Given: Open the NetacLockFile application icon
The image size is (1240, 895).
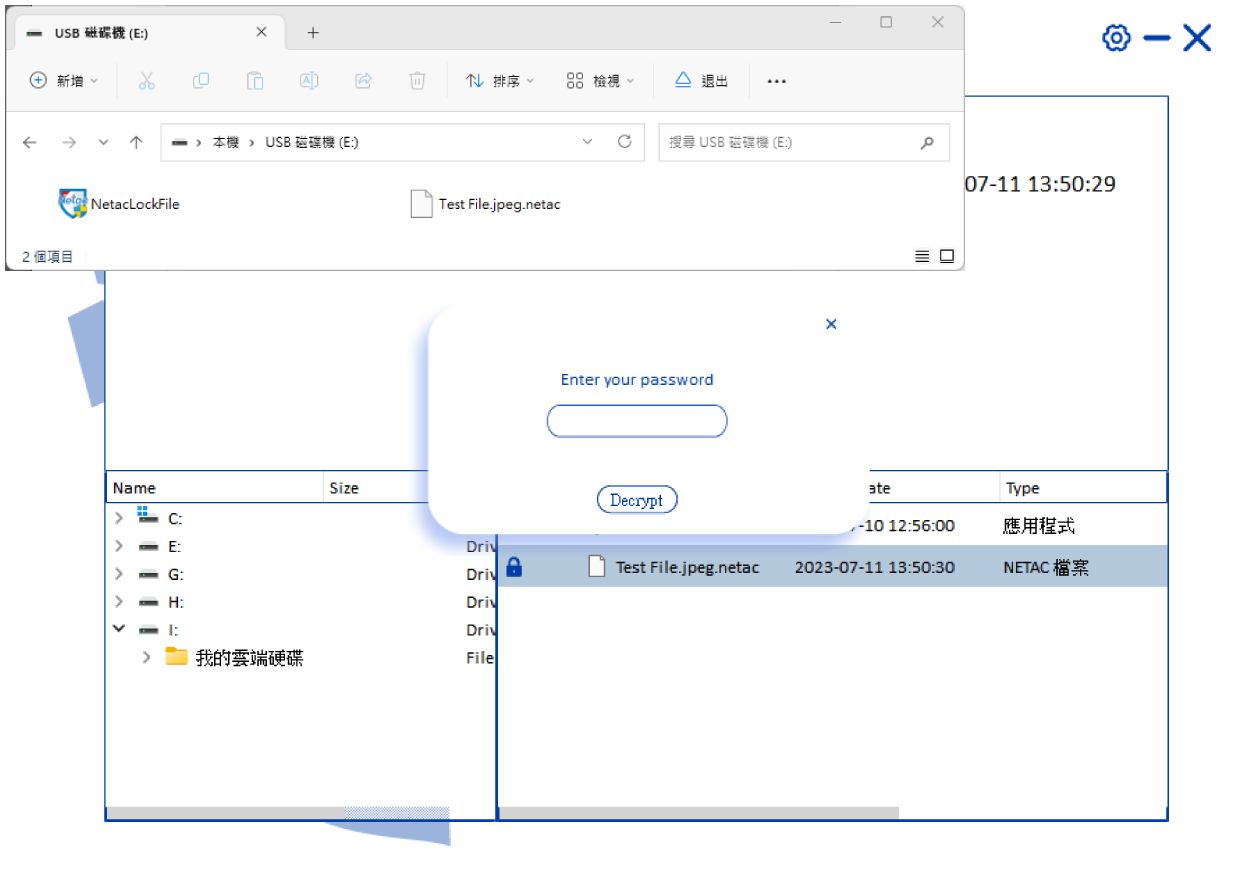Looking at the screenshot, I should [x=74, y=204].
